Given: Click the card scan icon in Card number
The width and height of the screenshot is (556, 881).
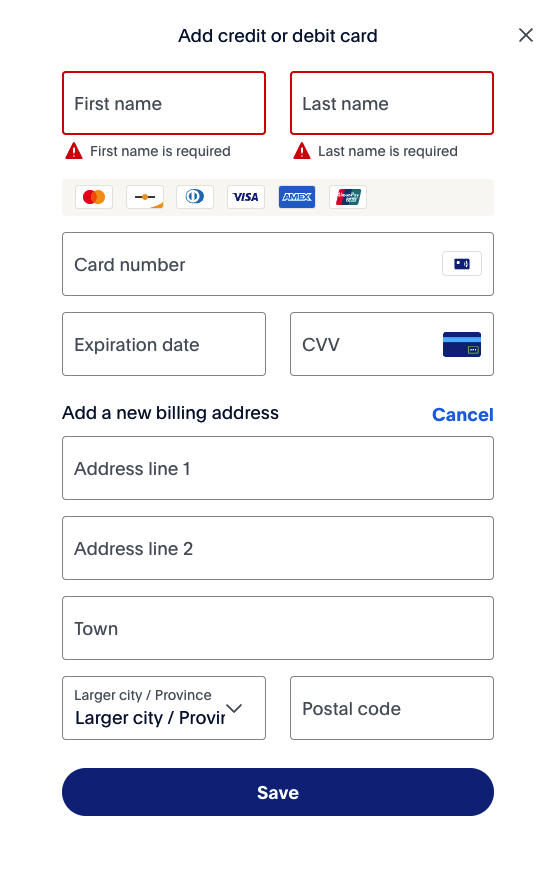Looking at the screenshot, I should 462,264.
